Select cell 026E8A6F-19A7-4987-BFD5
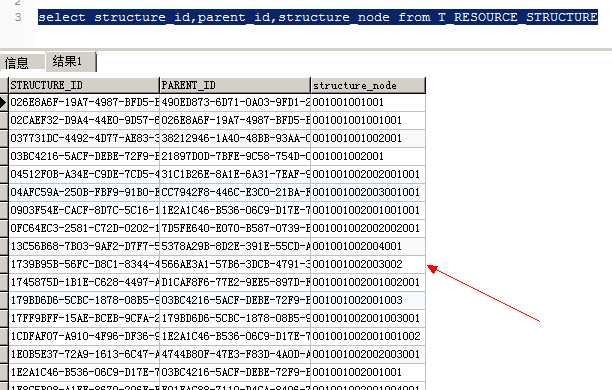The height and width of the screenshot is (390, 612). [84, 103]
